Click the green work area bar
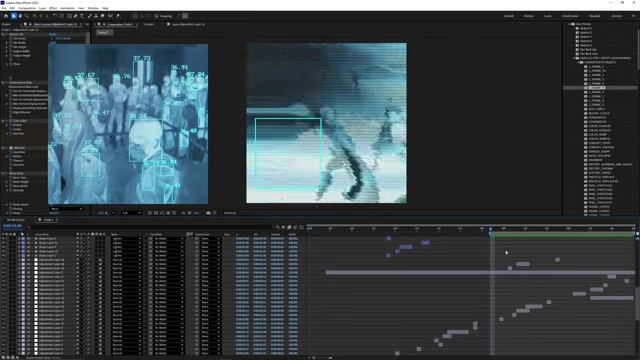This screenshot has width=640, height=360. (x=562, y=235)
